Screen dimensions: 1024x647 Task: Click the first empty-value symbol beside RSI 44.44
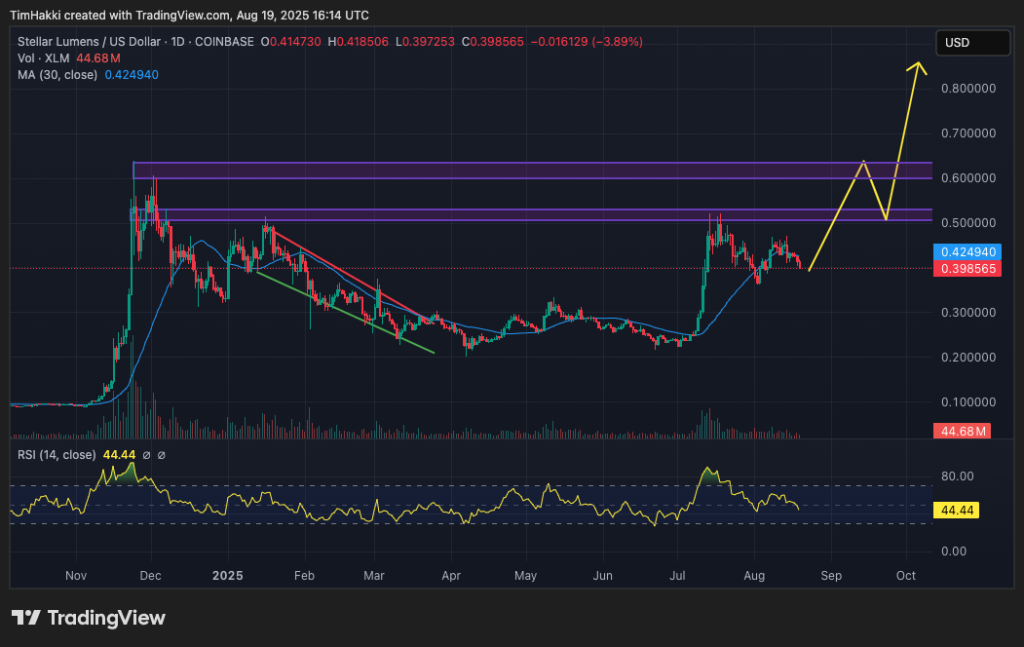click(x=146, y=455)
